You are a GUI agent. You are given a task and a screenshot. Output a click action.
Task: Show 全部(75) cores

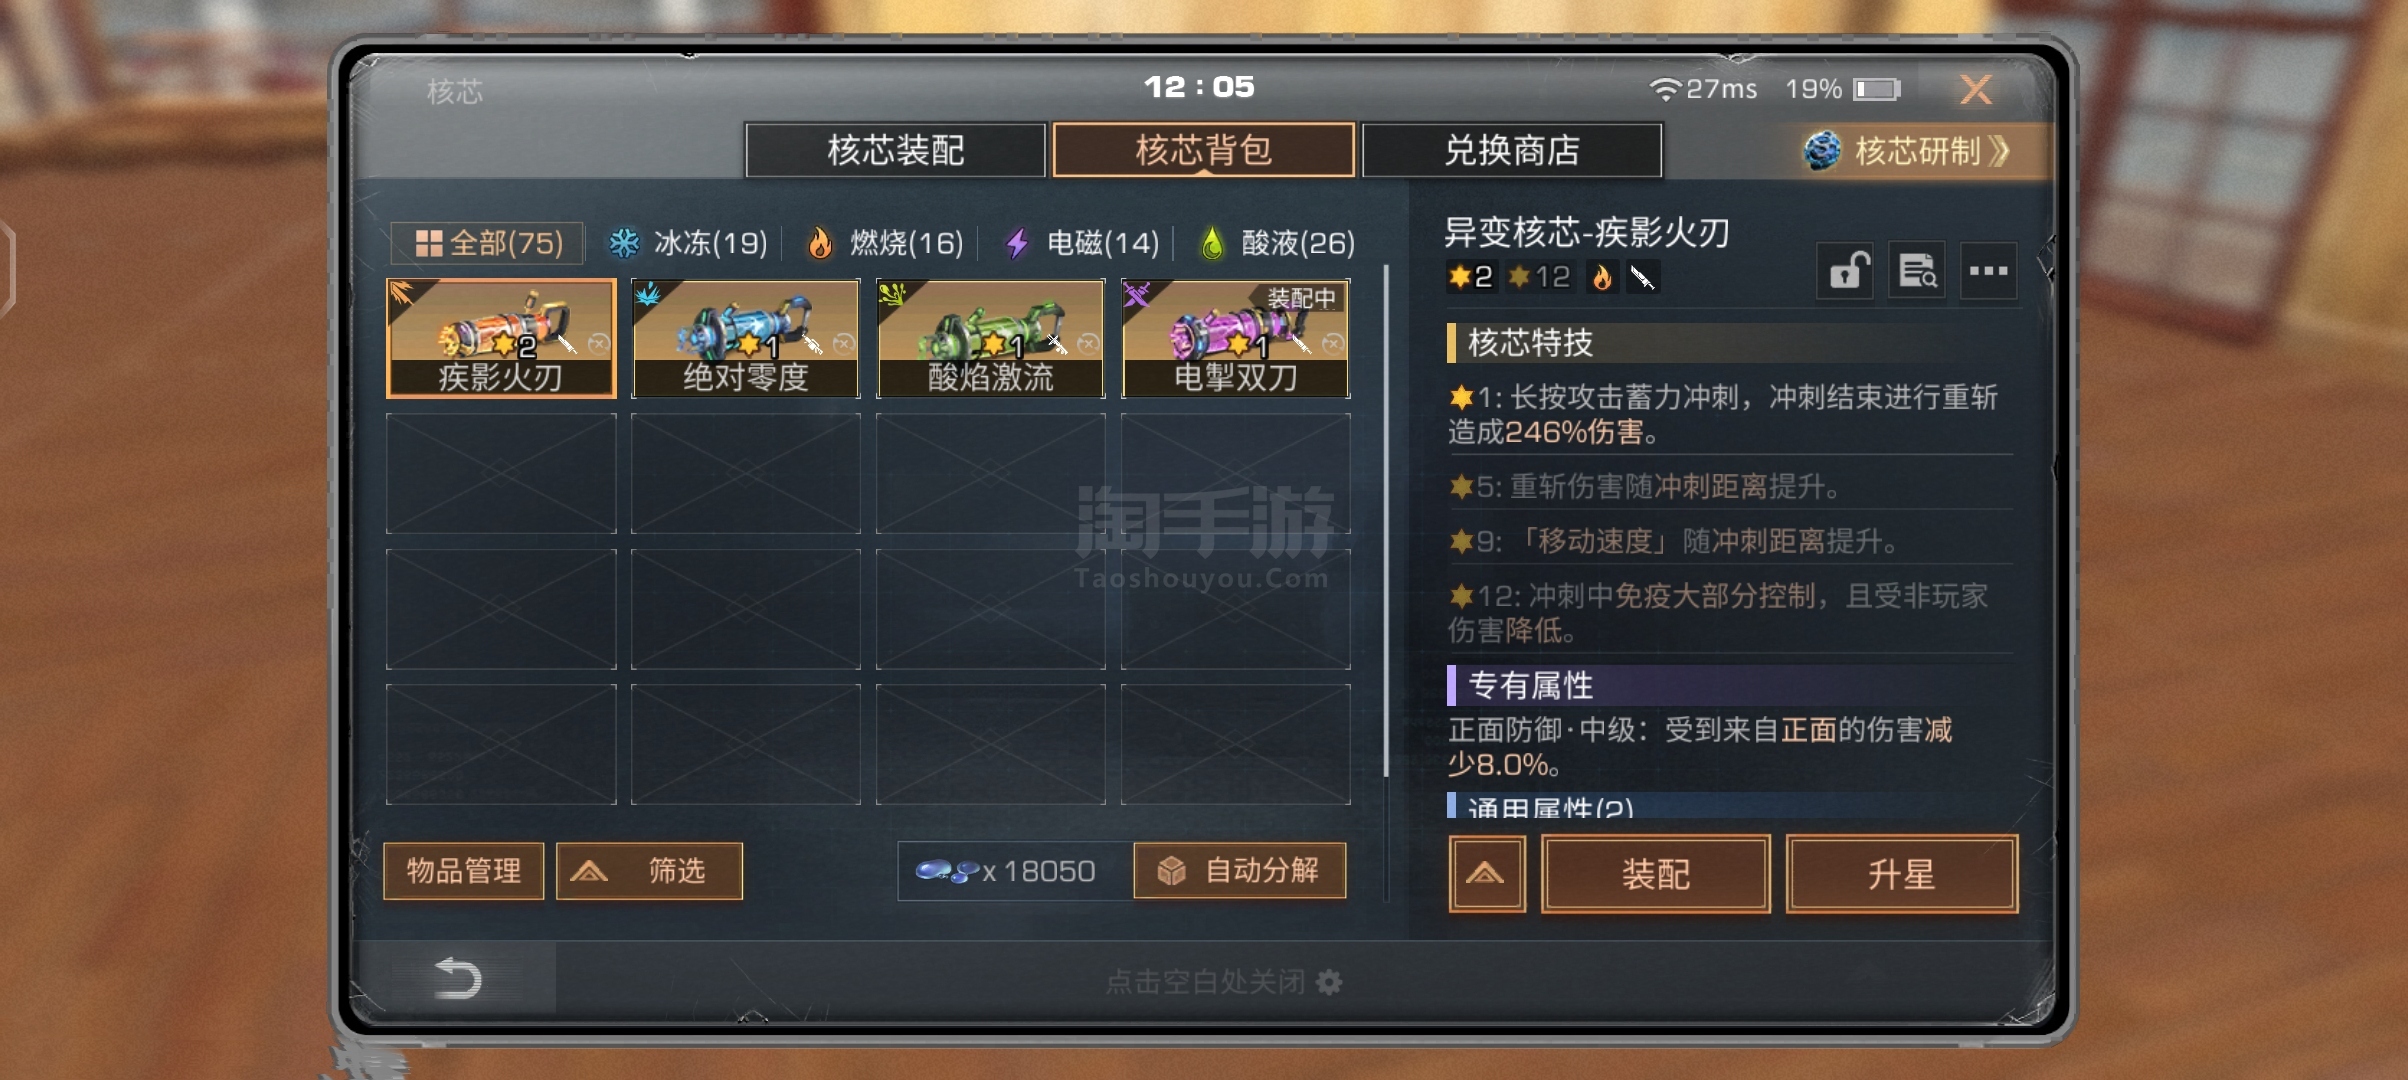(487, 243)
